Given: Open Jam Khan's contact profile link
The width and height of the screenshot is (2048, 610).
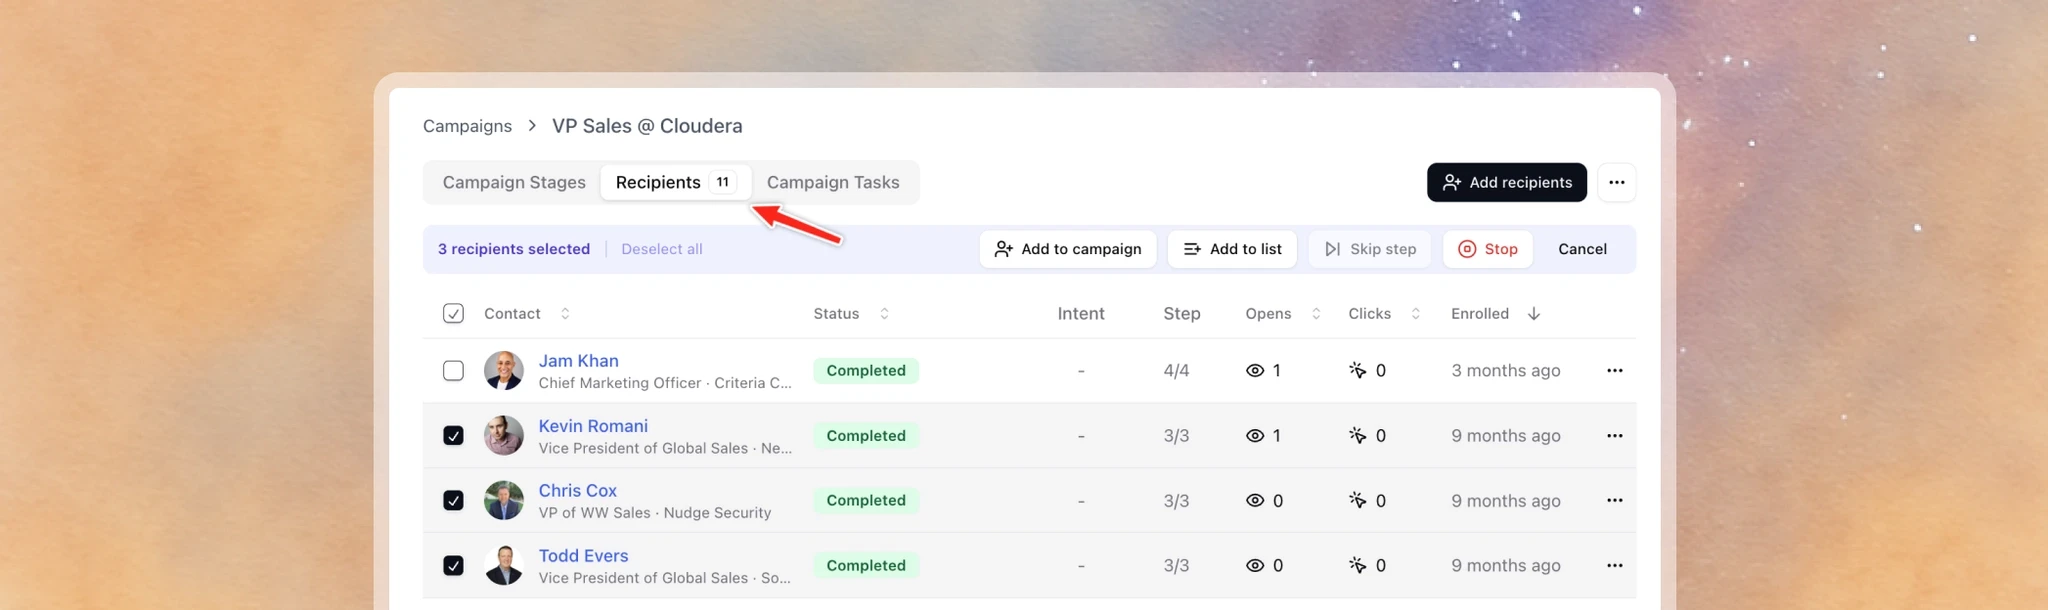Looking at the screenshot, I should pos(578,361).
